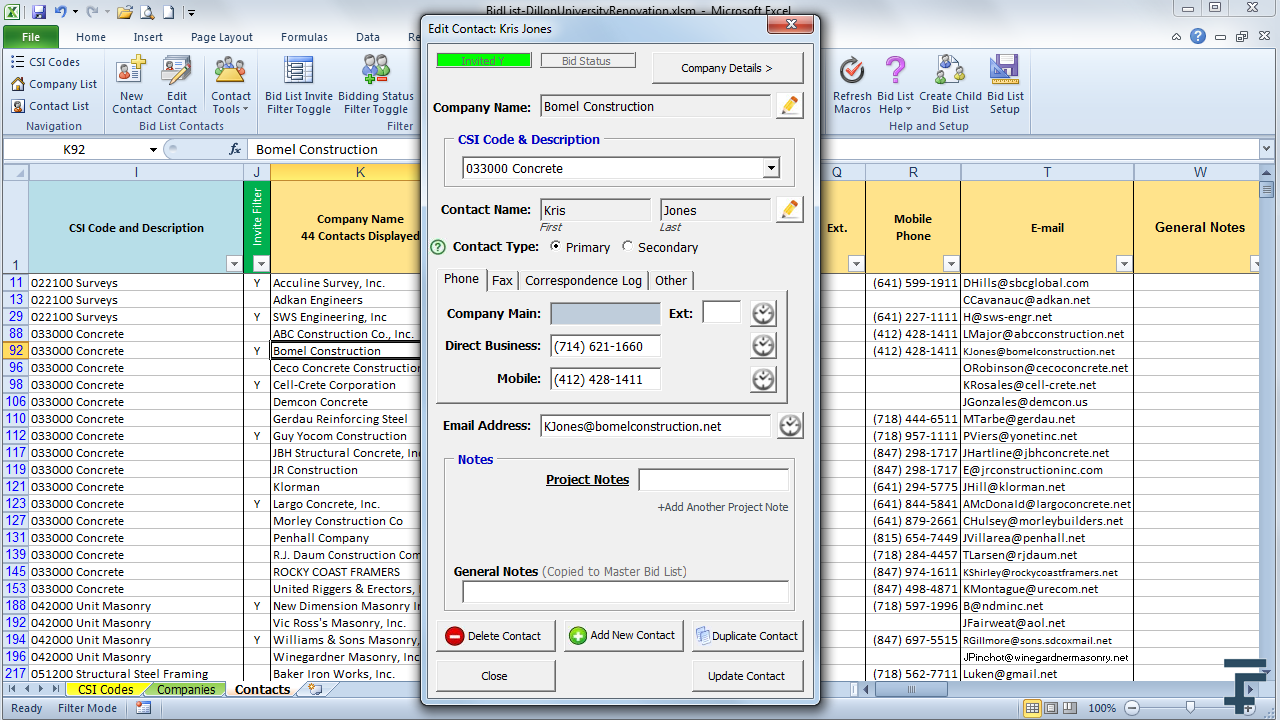Open the Name Box dropdown arrow

click(x=153, y=150)
